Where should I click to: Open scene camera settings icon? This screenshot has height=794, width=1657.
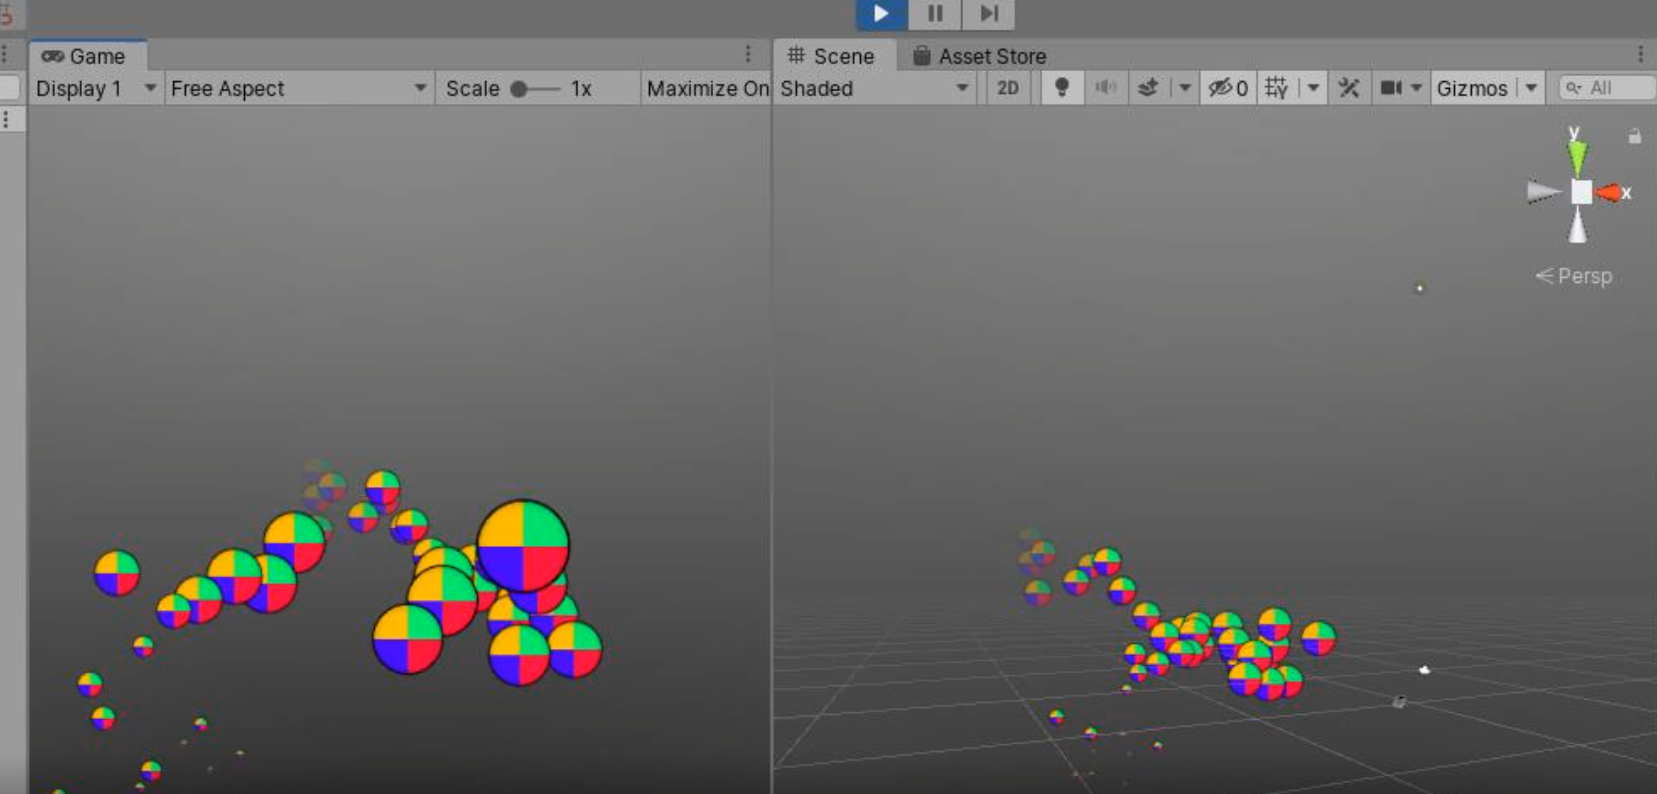(x=1391, y=88)
